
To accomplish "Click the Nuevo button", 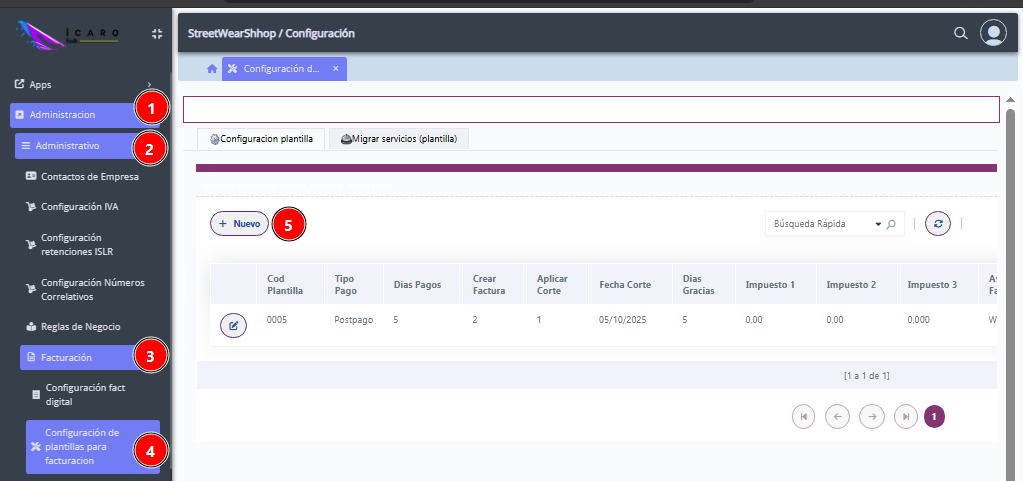I will (240, 224).
